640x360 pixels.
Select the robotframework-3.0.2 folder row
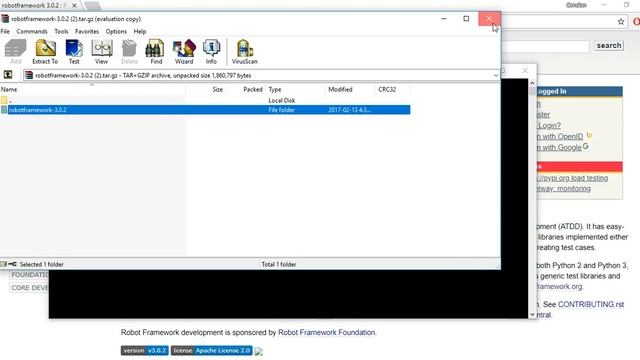[x=205, y=110]
